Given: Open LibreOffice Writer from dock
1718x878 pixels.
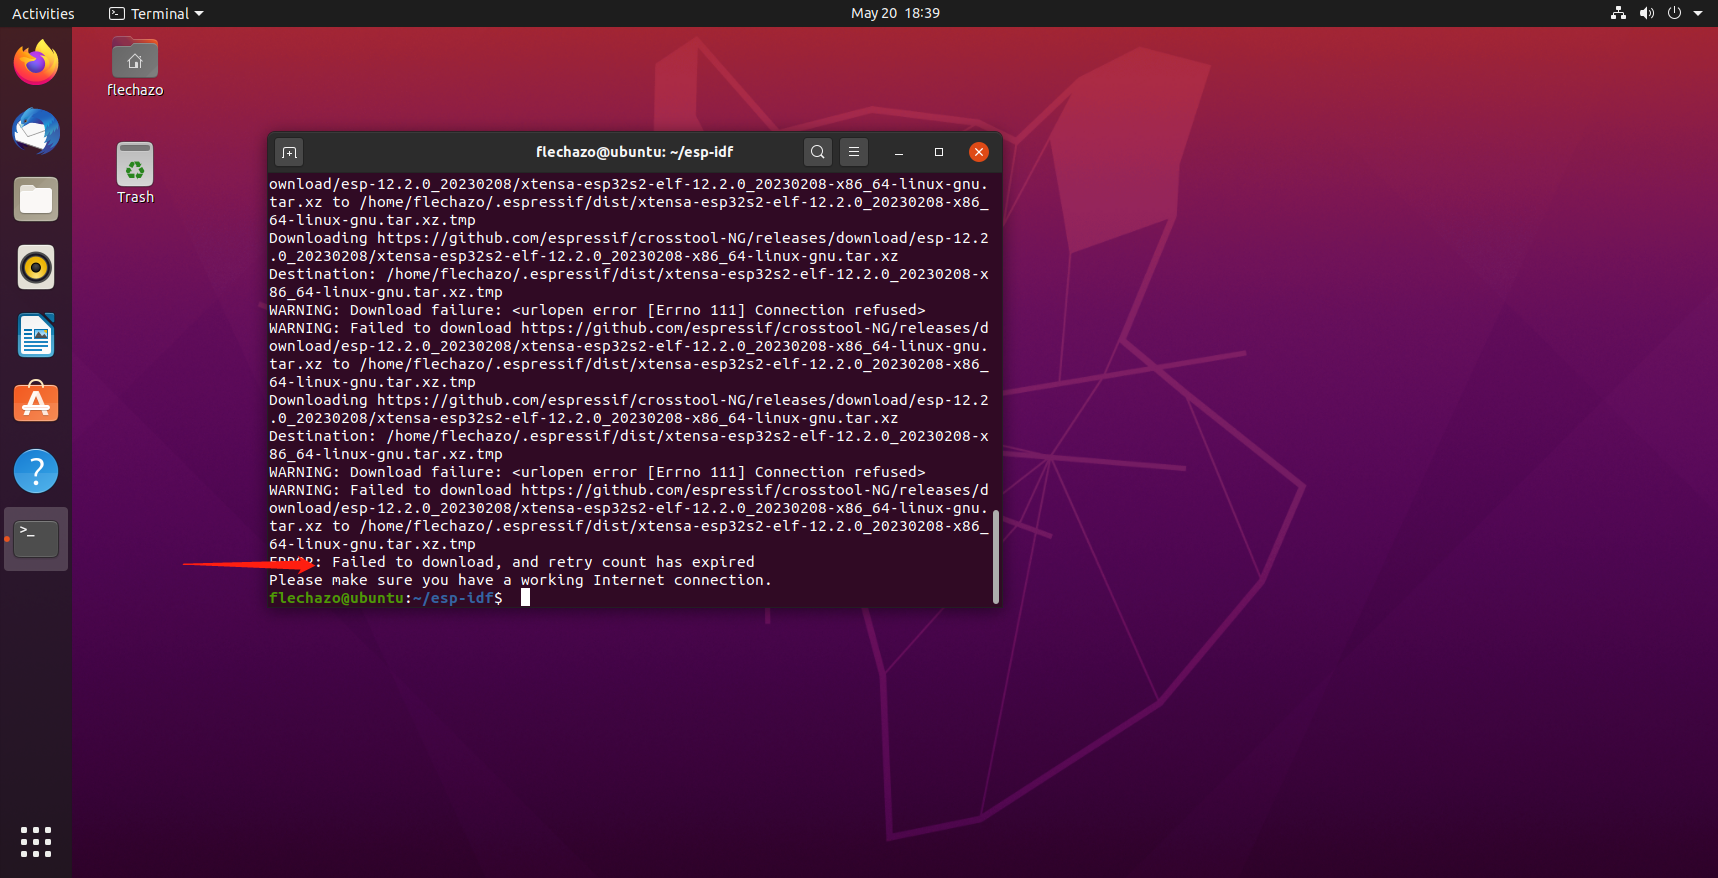Looking at the screenshot, I should [x=36, y=336].
